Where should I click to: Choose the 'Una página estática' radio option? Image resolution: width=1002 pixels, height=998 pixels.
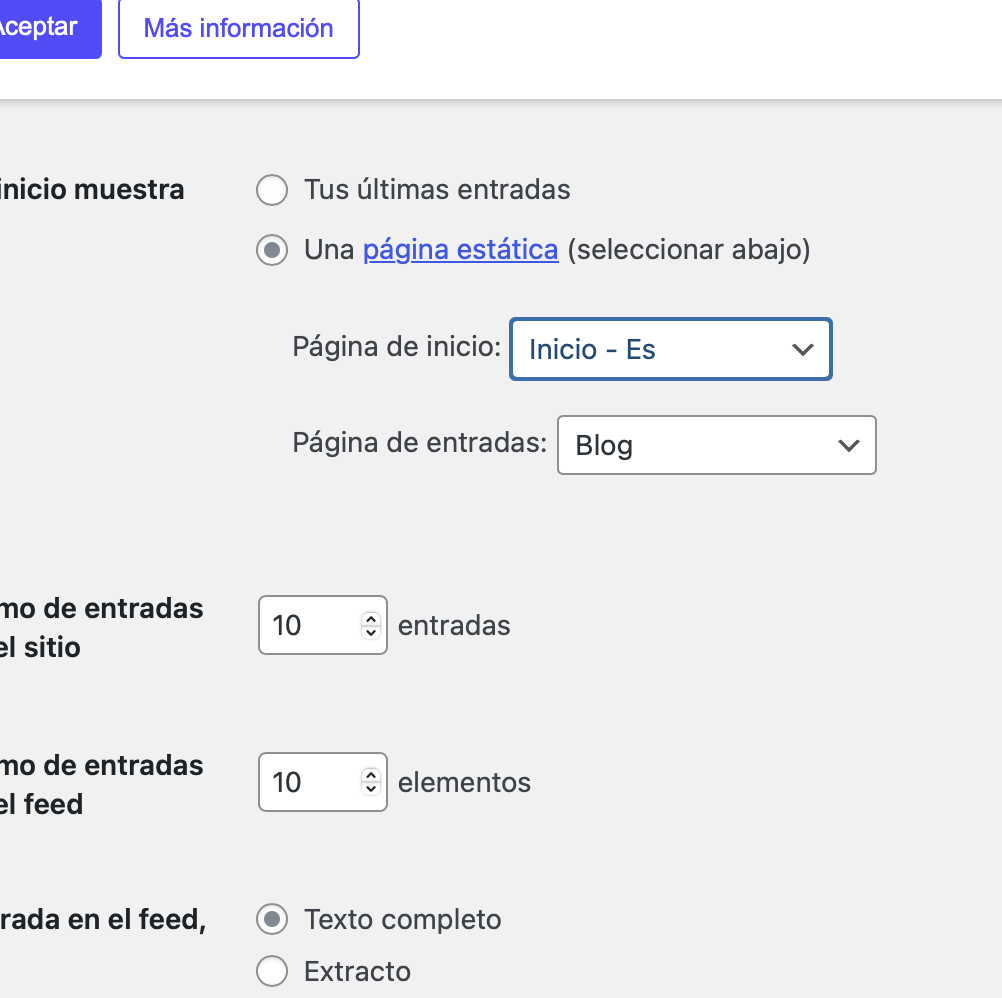point(272,250)
